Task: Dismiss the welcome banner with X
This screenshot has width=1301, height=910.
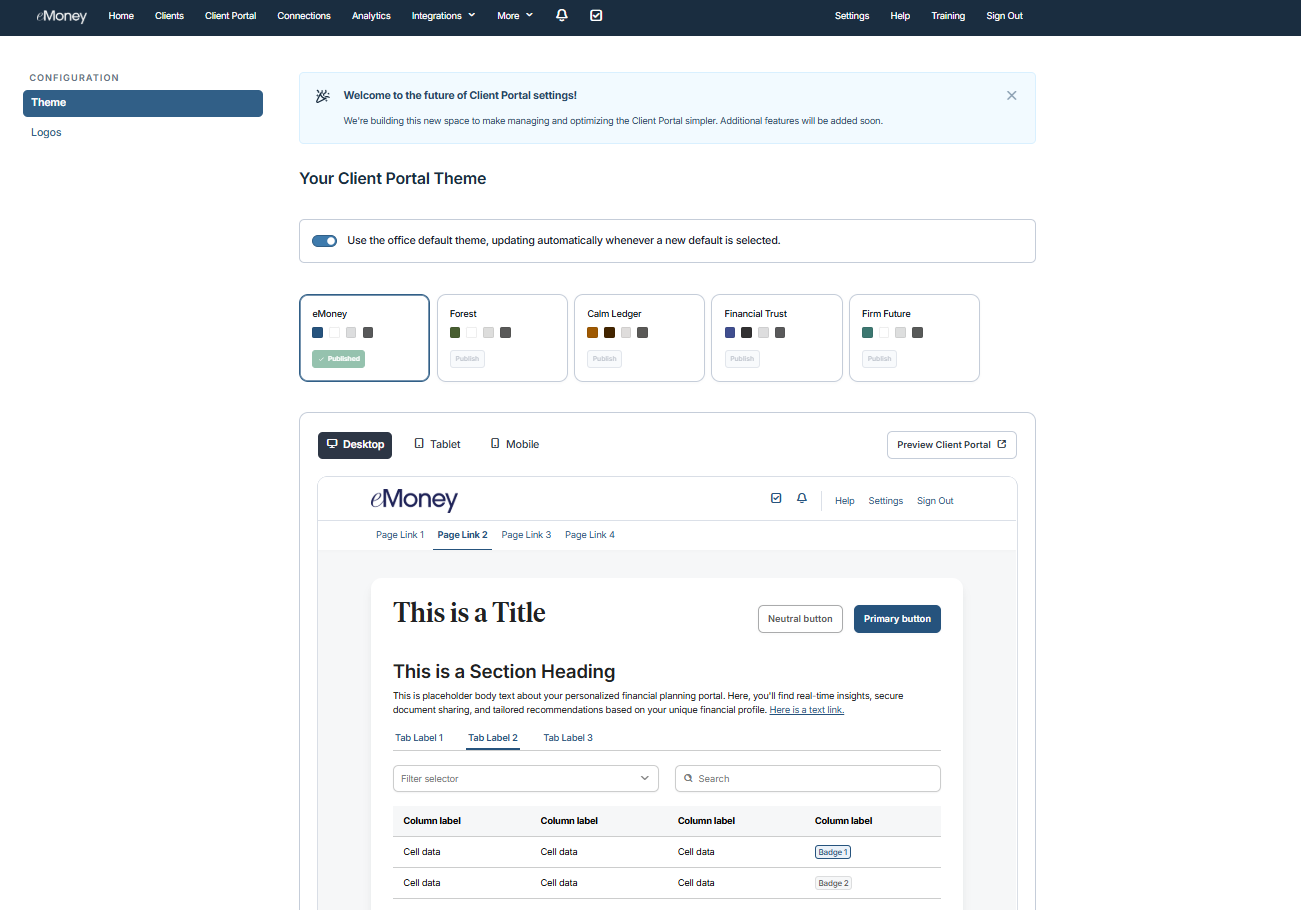Action: (1011, 96)
